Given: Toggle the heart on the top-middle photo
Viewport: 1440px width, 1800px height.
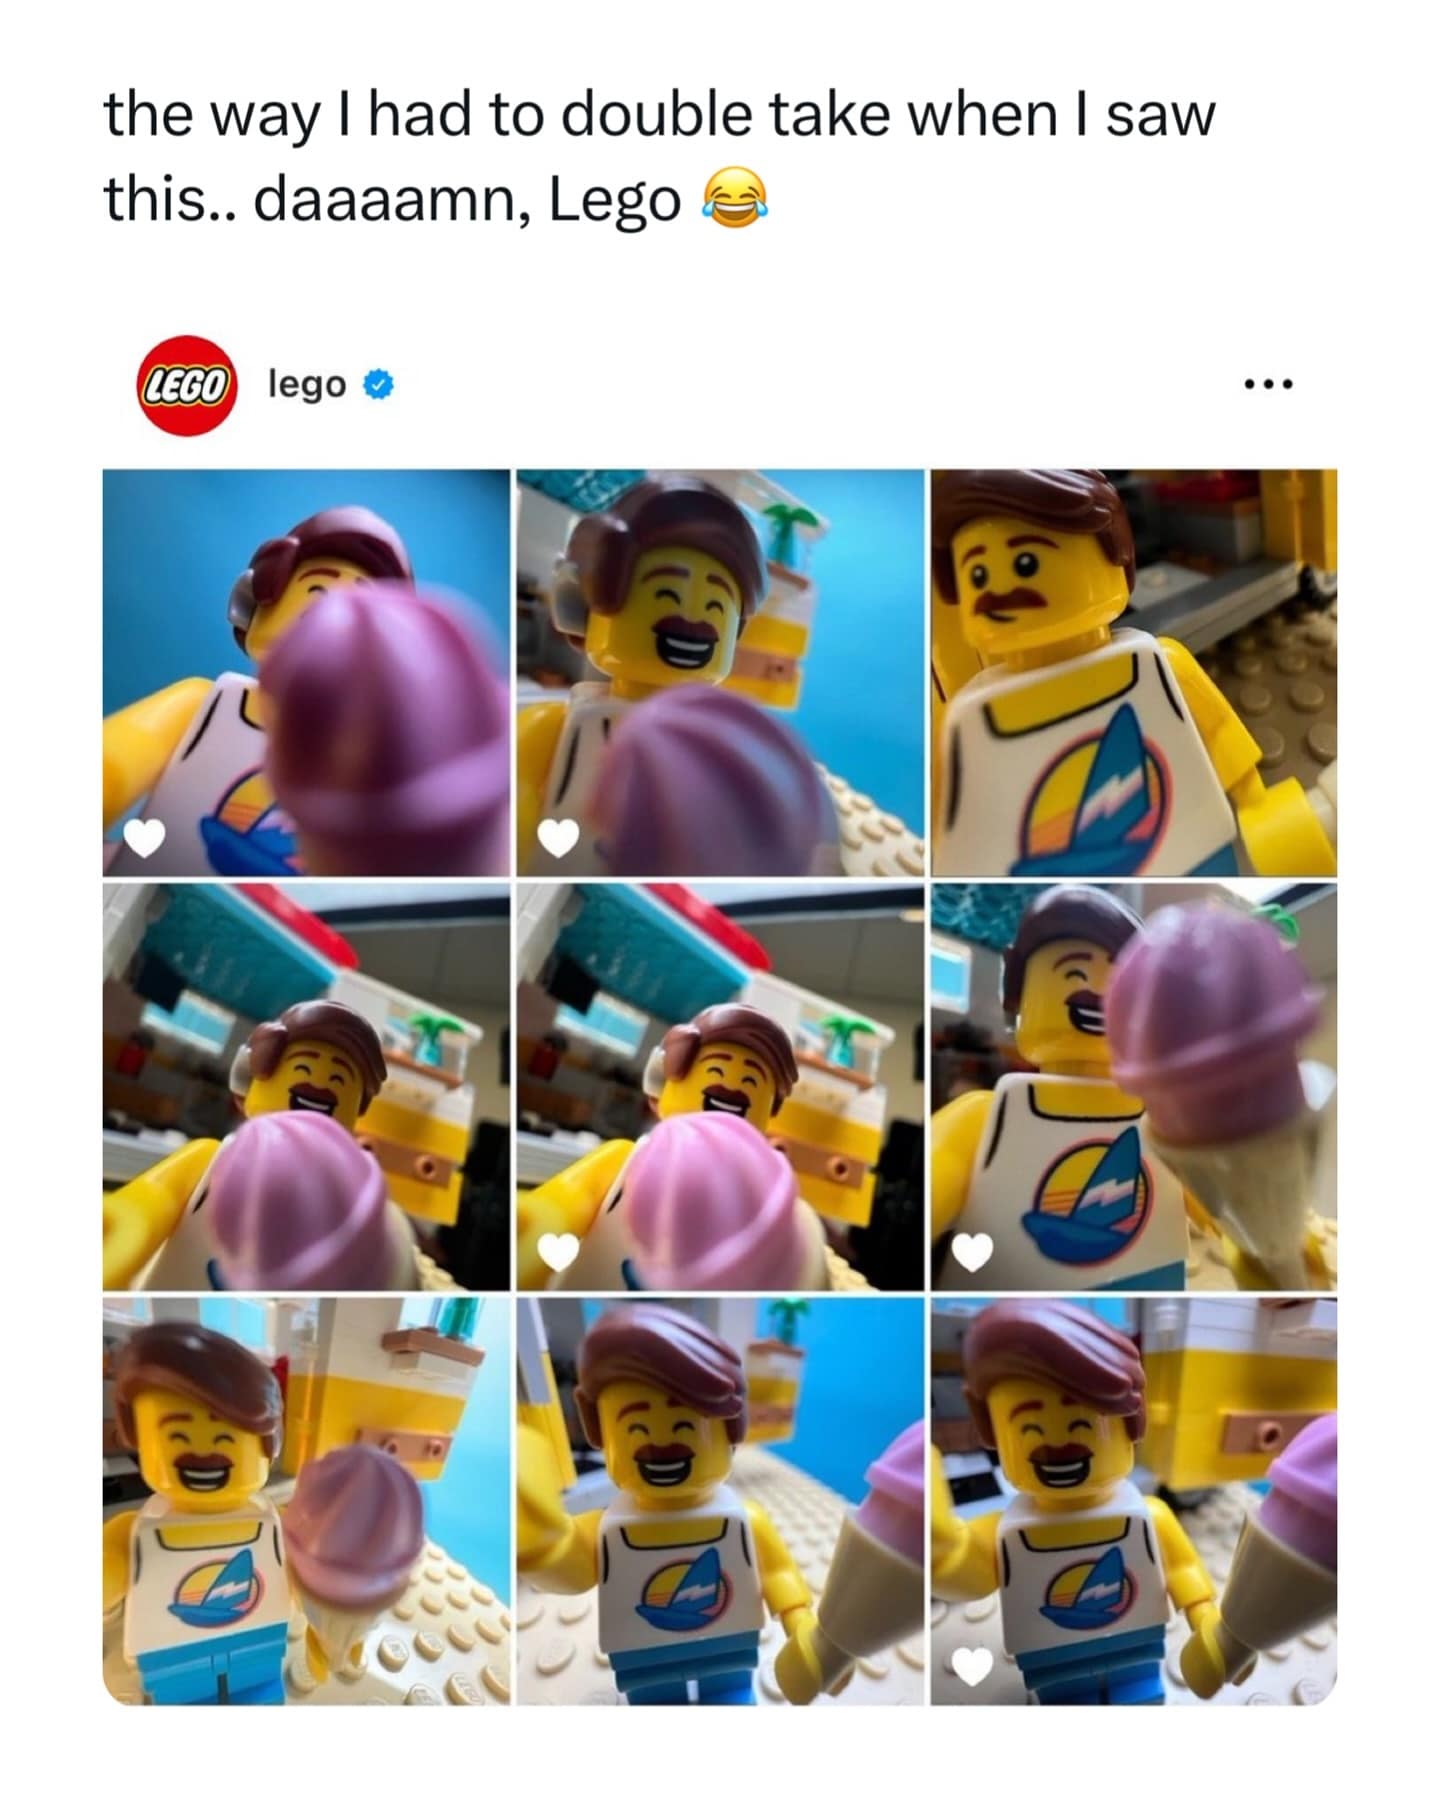Looking at the screenshot, I should (x=559, y=838).
